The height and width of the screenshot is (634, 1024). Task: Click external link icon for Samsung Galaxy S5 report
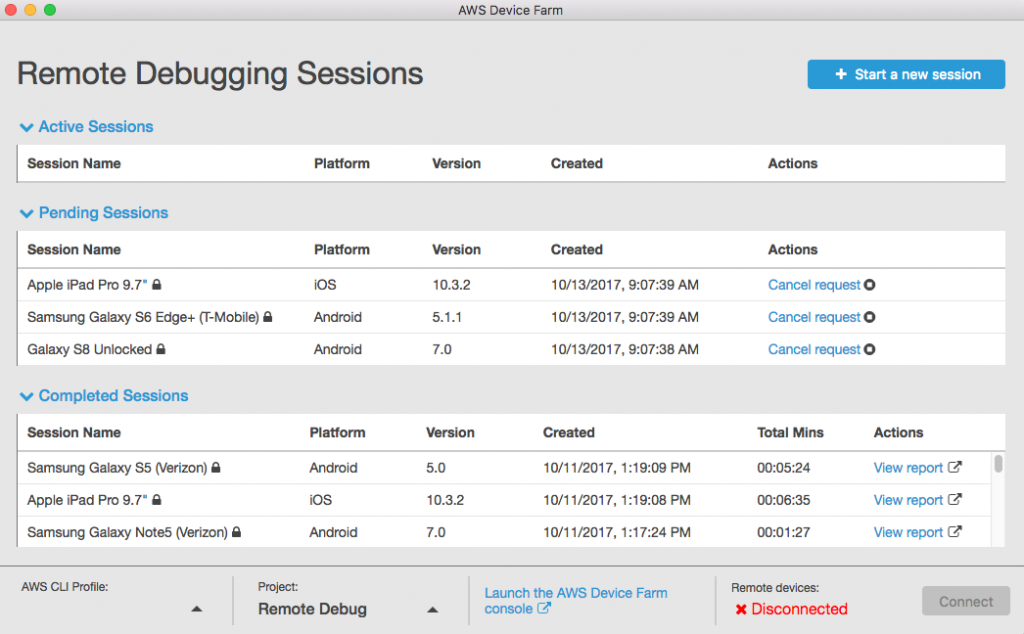955,467
